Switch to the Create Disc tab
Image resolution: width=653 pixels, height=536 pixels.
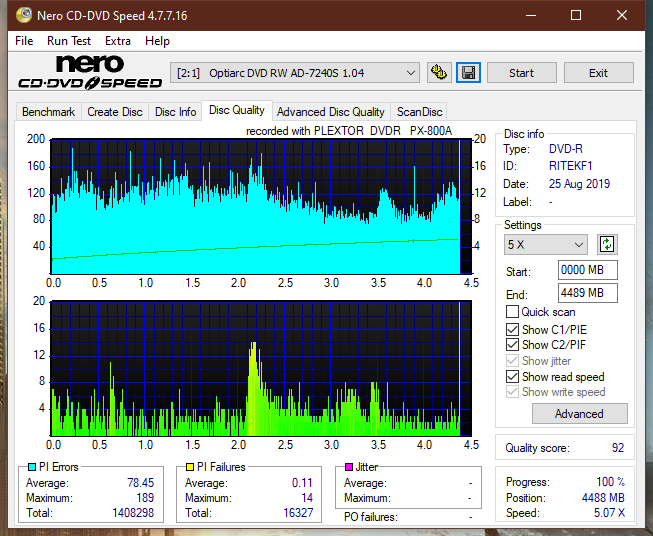[115, 112]
